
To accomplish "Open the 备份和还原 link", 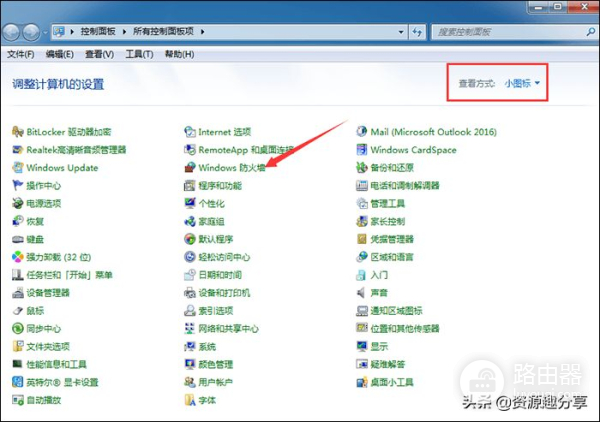I will (x=392, y=168).
